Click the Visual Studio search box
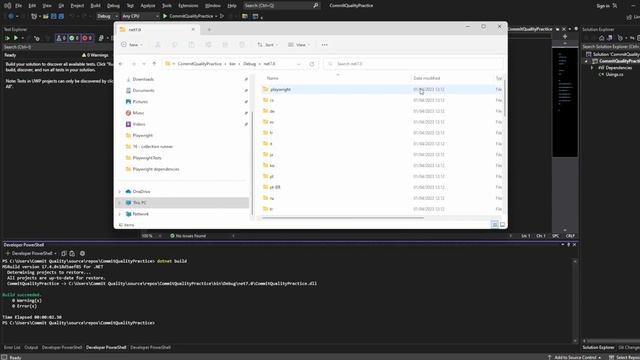This screenshot has width=640, height=360. click(281, 6)
